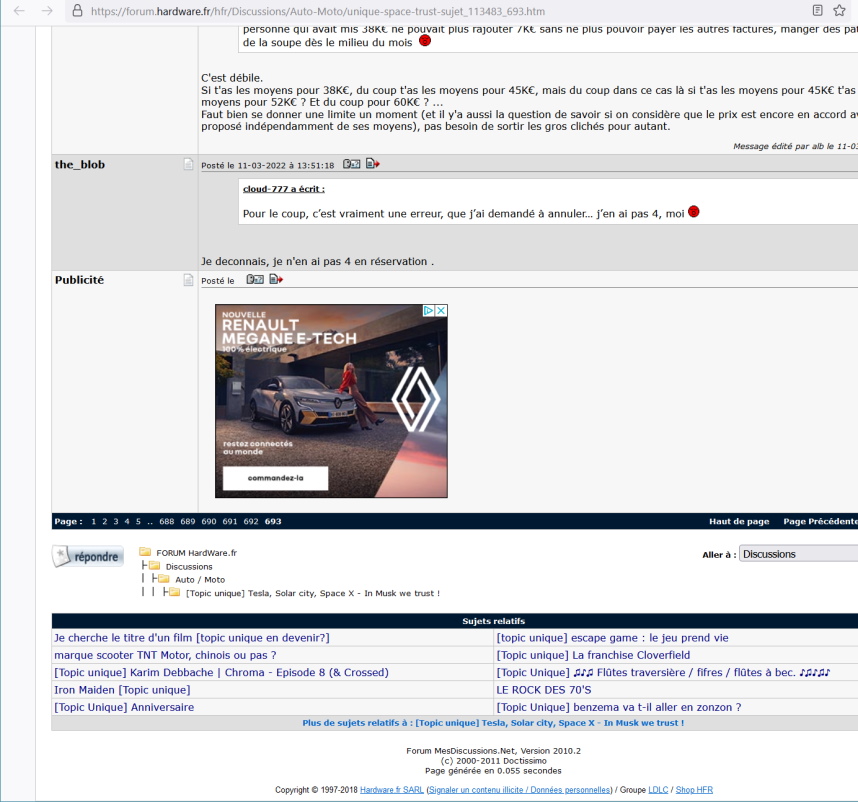
Task: Click the padlock site security icon
Action: coord(78,10)
